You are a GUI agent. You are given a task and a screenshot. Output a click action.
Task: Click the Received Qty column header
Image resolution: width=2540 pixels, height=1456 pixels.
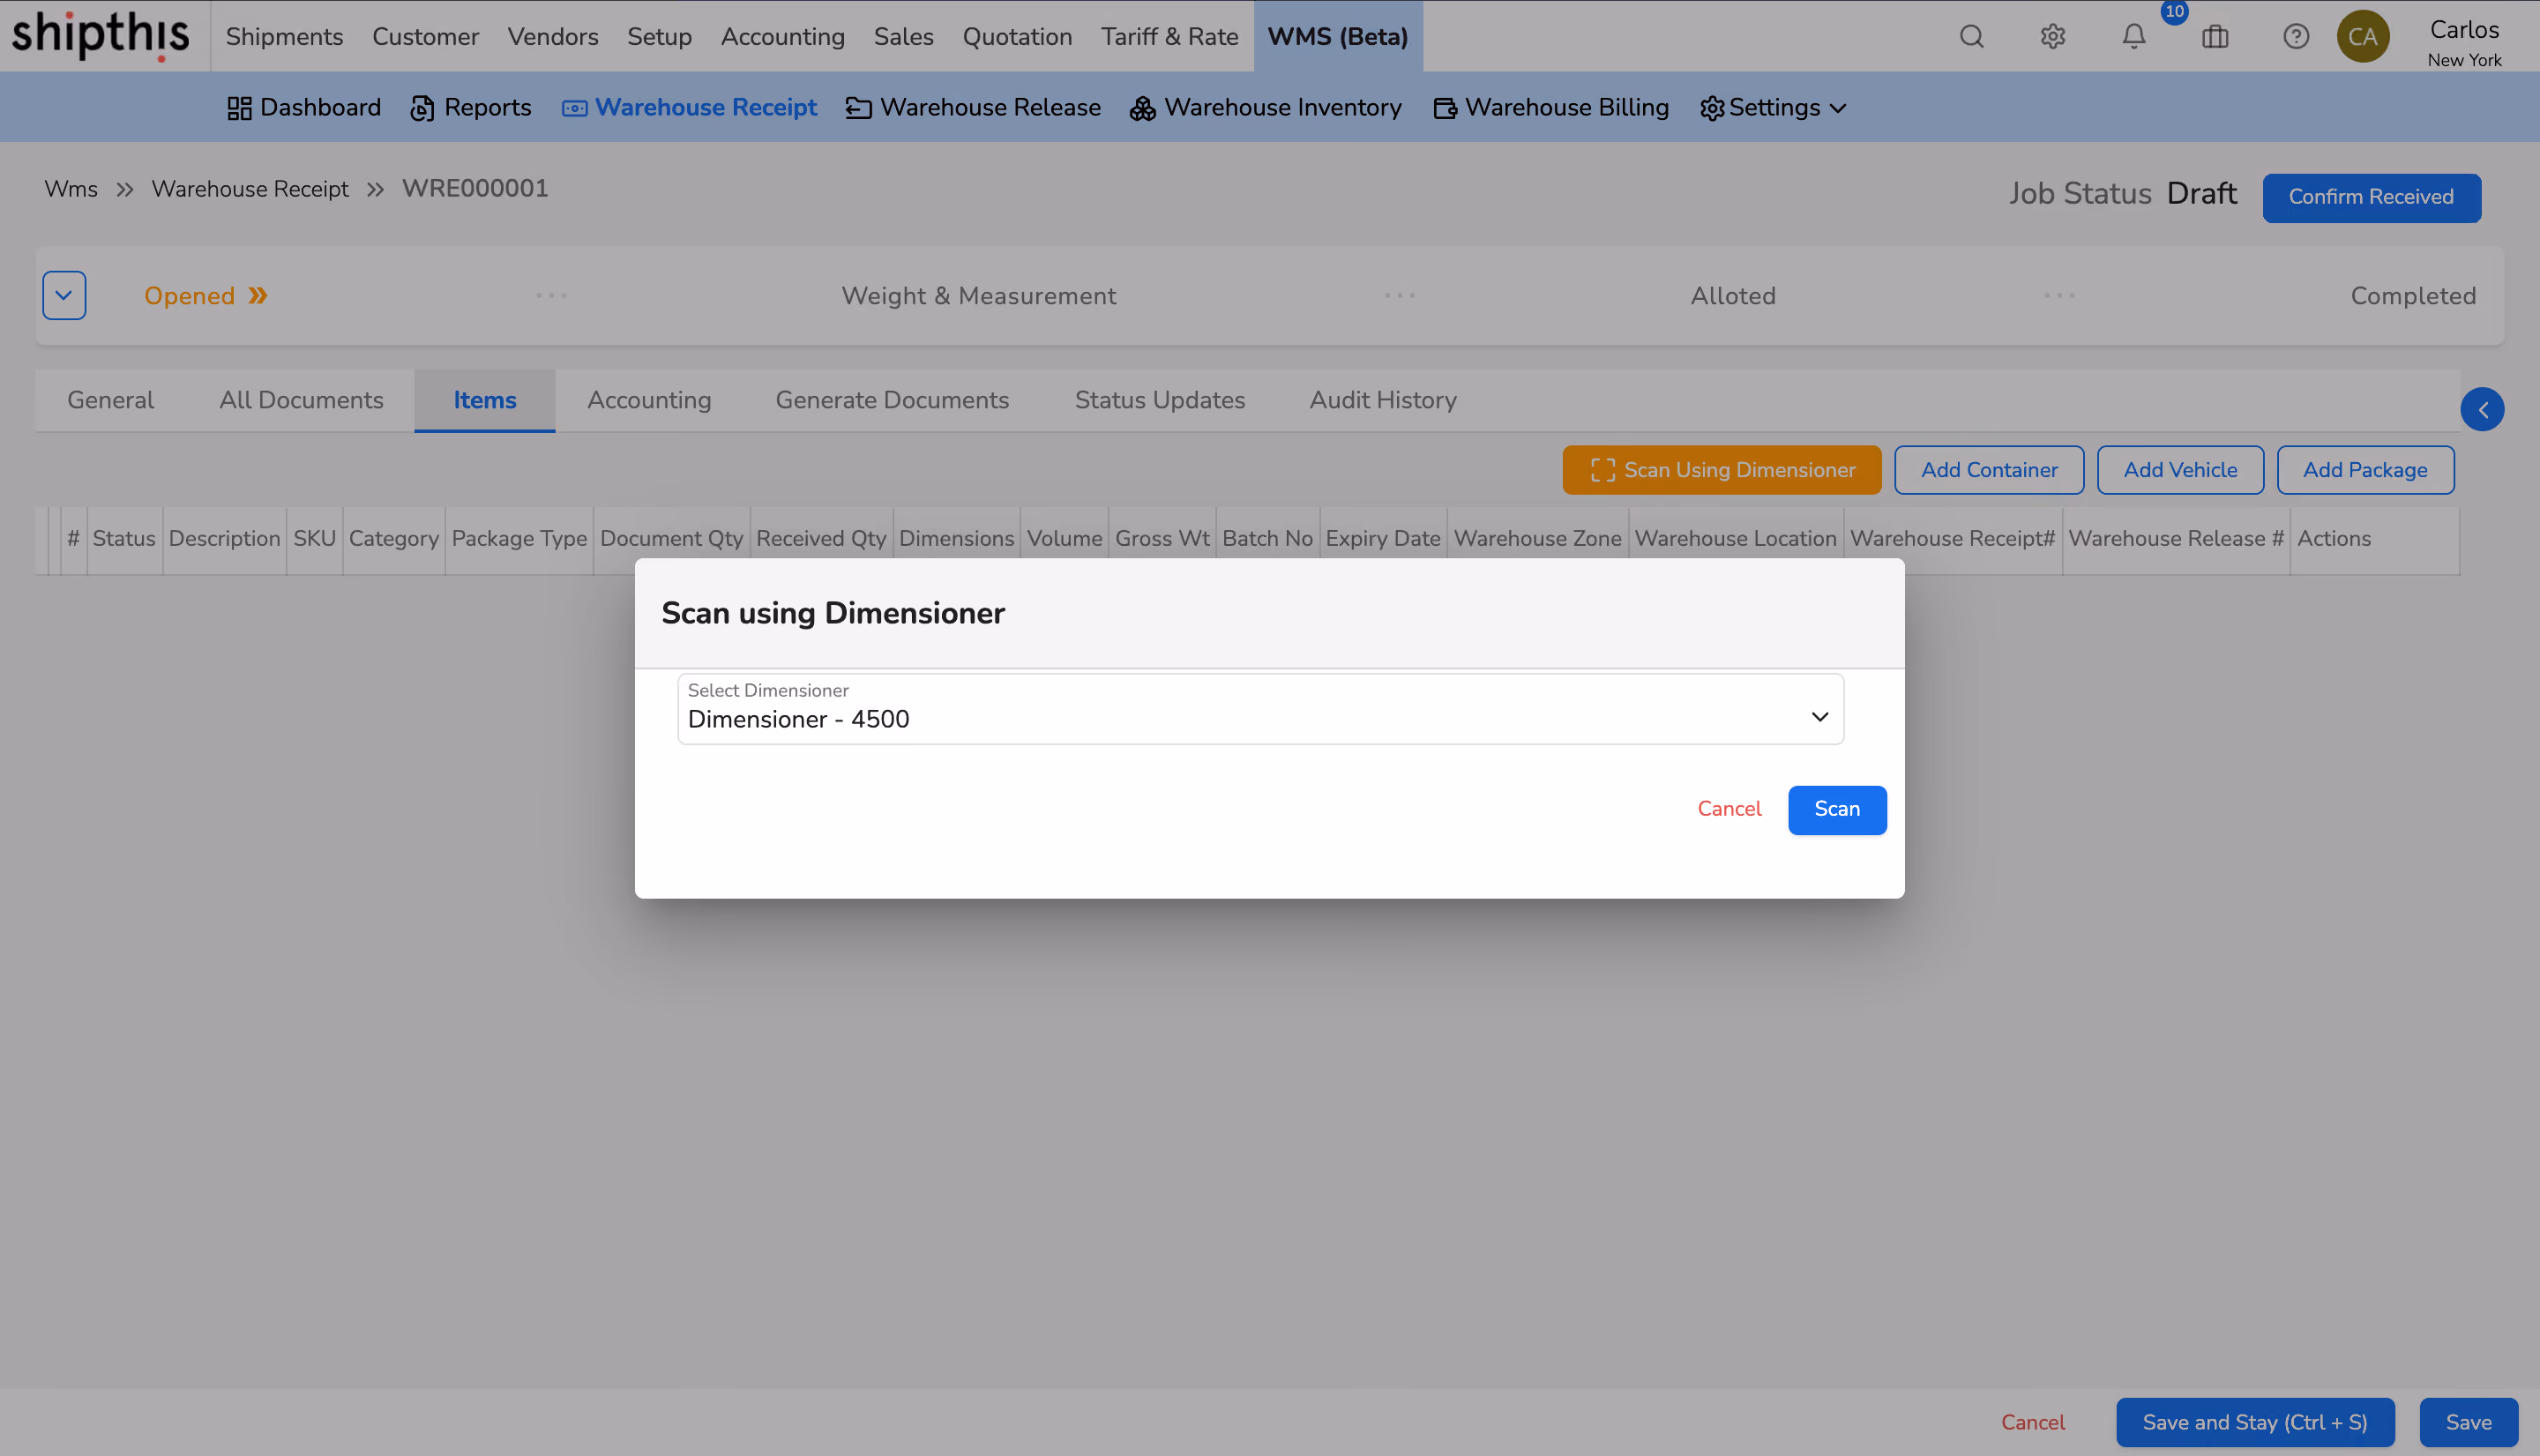(821, 539)
